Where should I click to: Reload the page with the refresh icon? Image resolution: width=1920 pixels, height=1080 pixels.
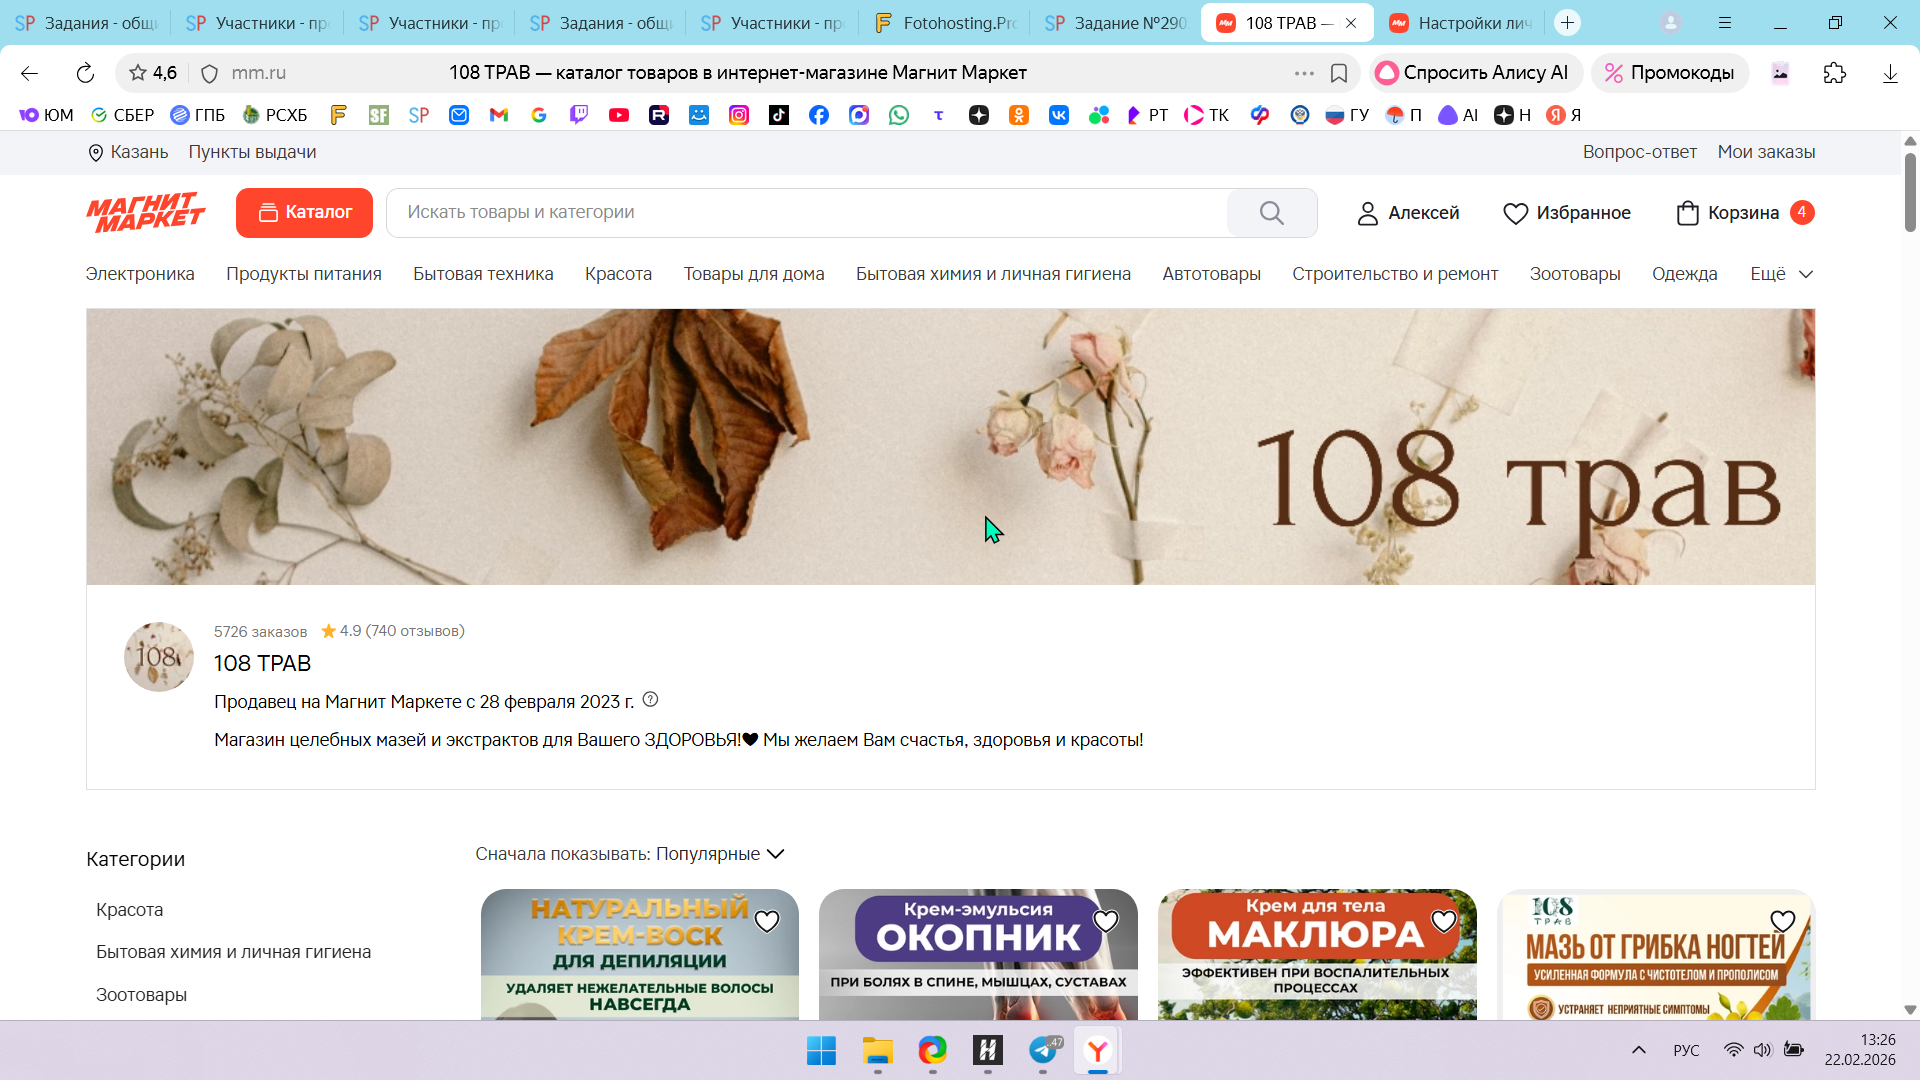click(x=85, y=73)
